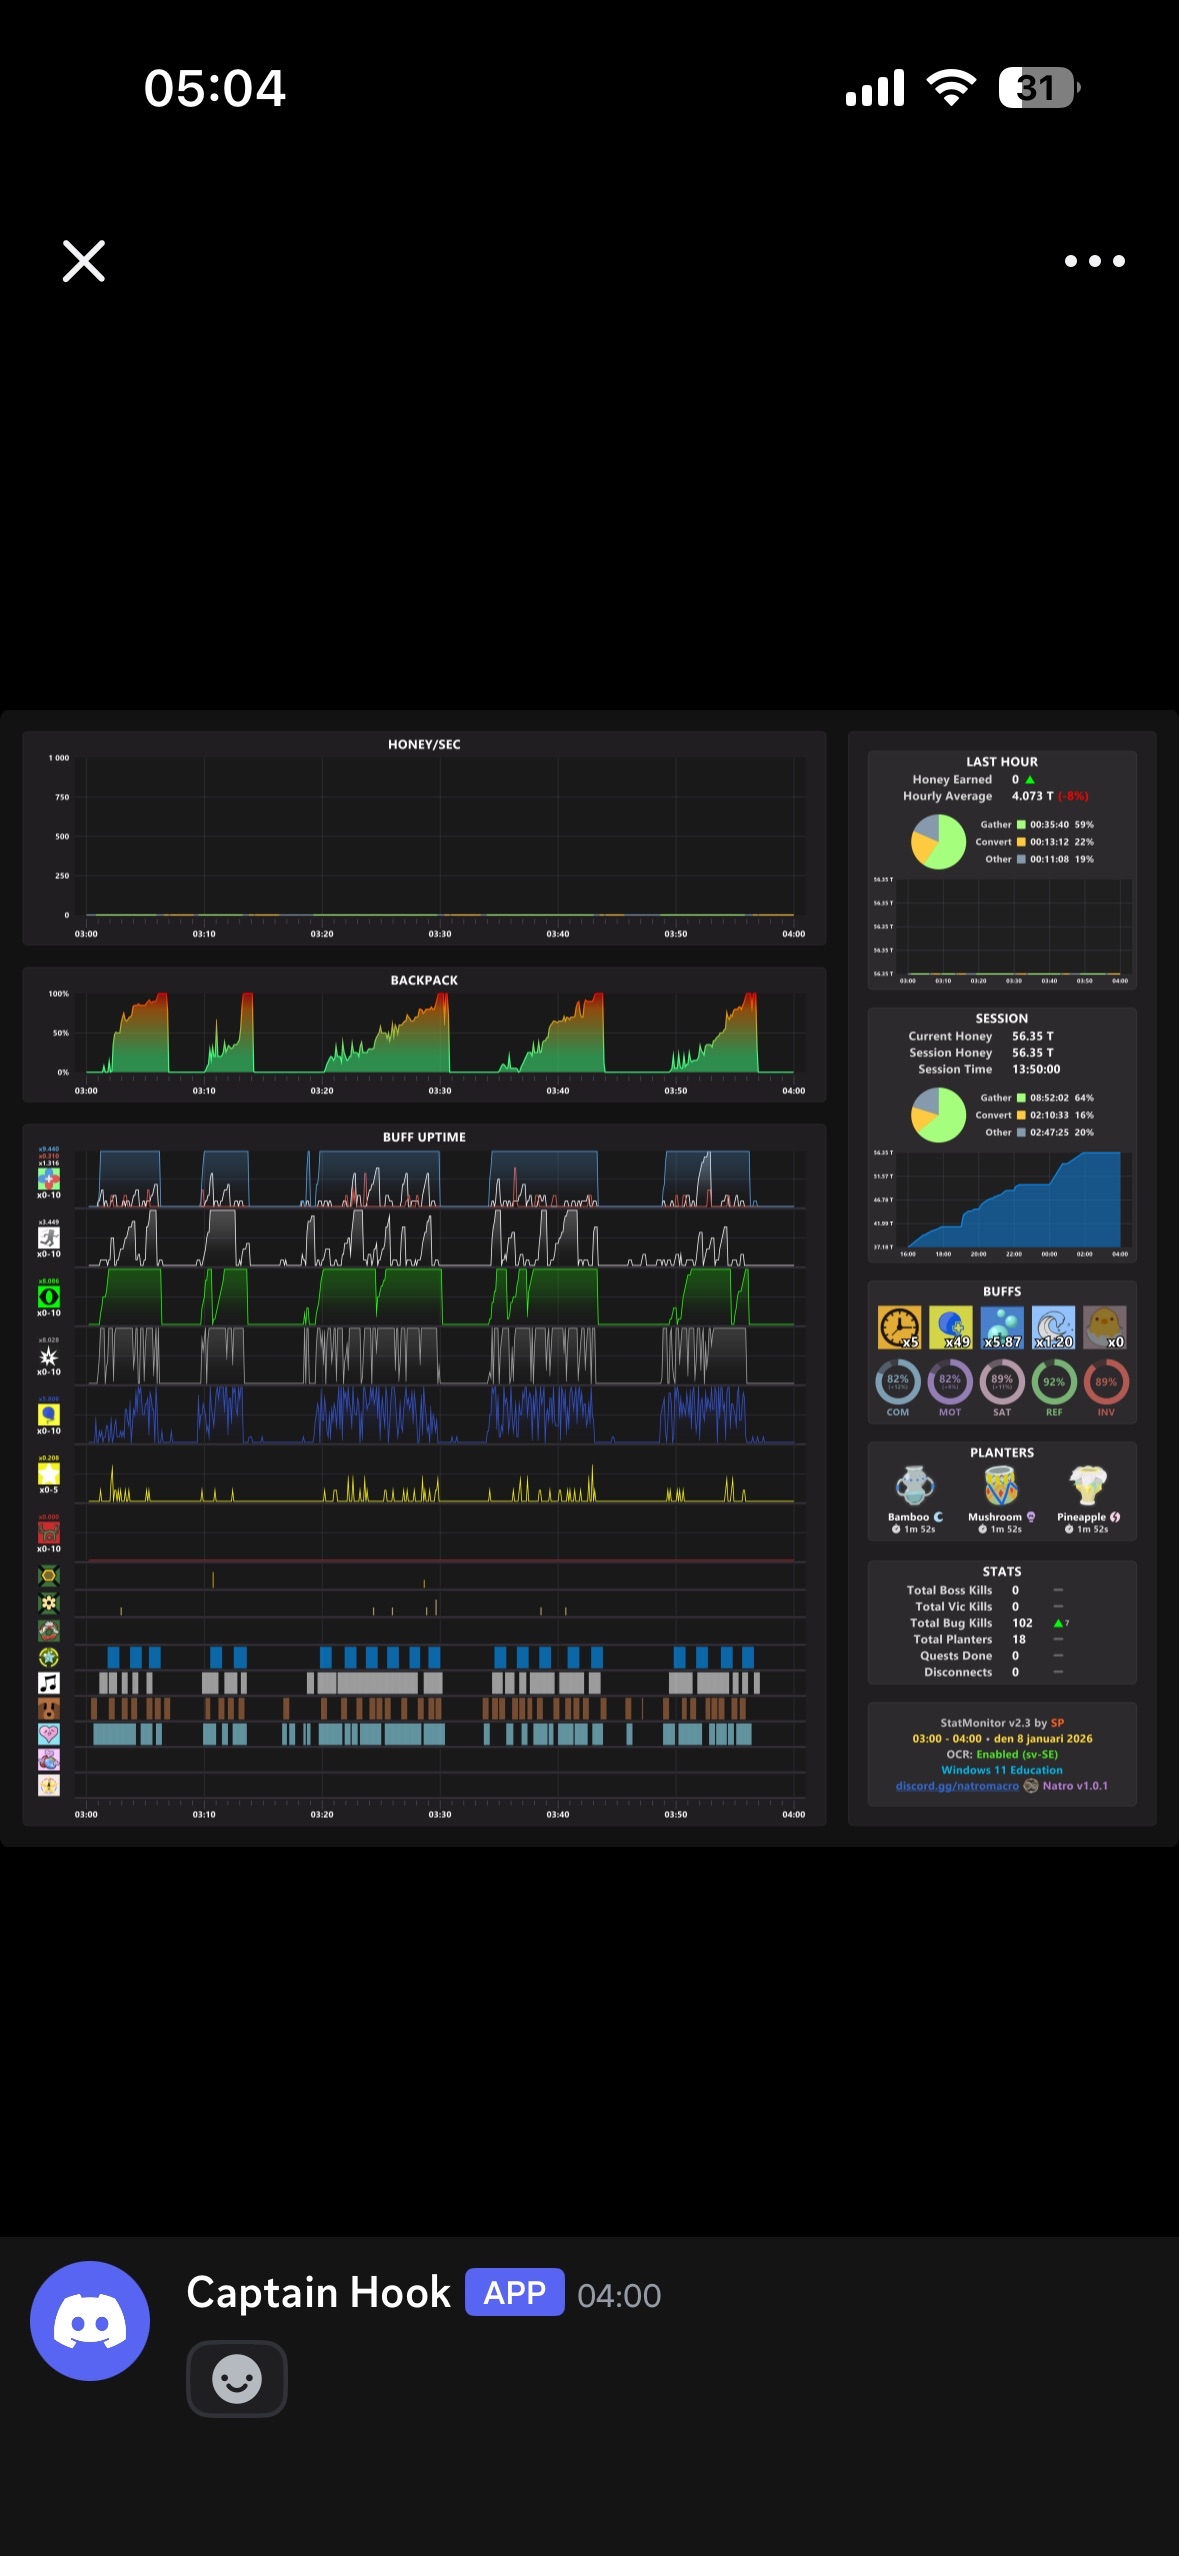The height and width of the screenshot is (2556, 1179).
Task: Open the Captain Hook username profile
Action: pyautogui.click(x=318, y=2293)
